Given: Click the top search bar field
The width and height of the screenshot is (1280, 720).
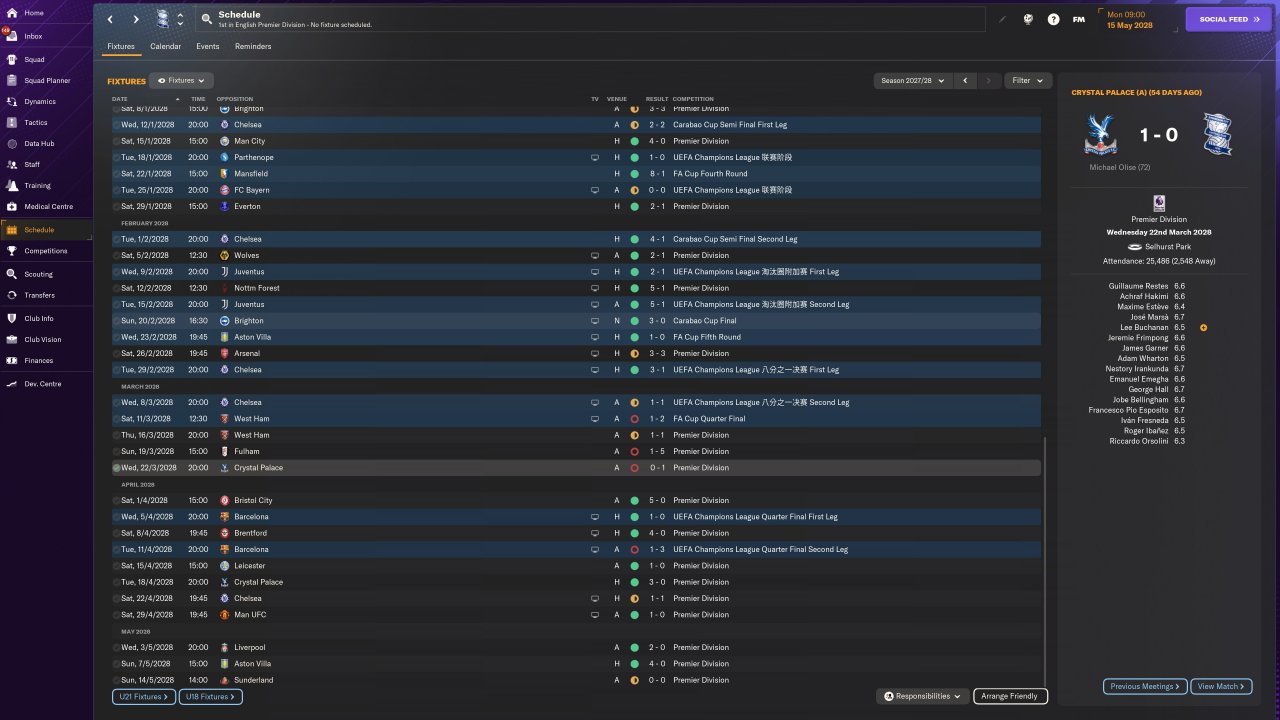Looking at the screenshot, I should coord(590,19).
